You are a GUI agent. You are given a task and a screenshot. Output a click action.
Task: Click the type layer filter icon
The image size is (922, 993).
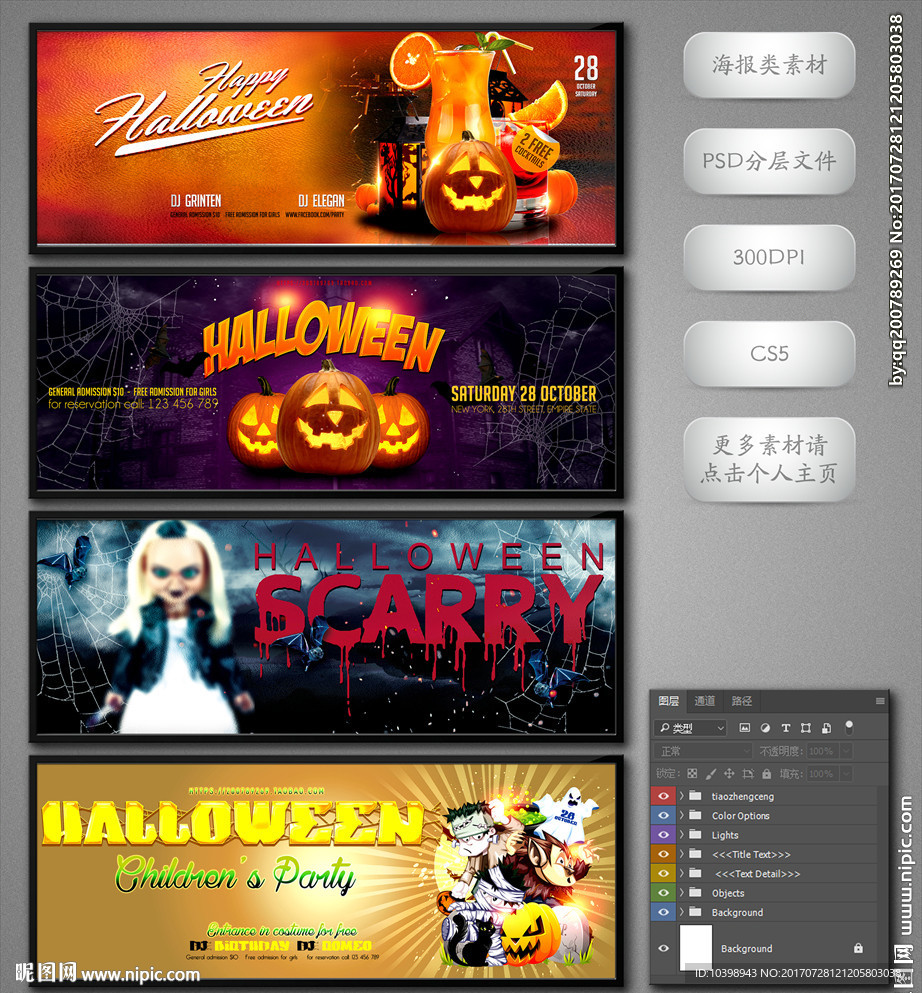785,728
